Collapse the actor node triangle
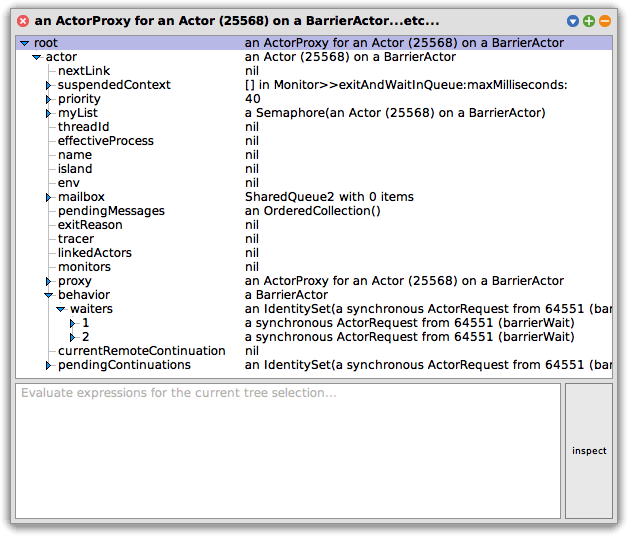The width and height of the screenshot is (628, 536). click(37, 57)
